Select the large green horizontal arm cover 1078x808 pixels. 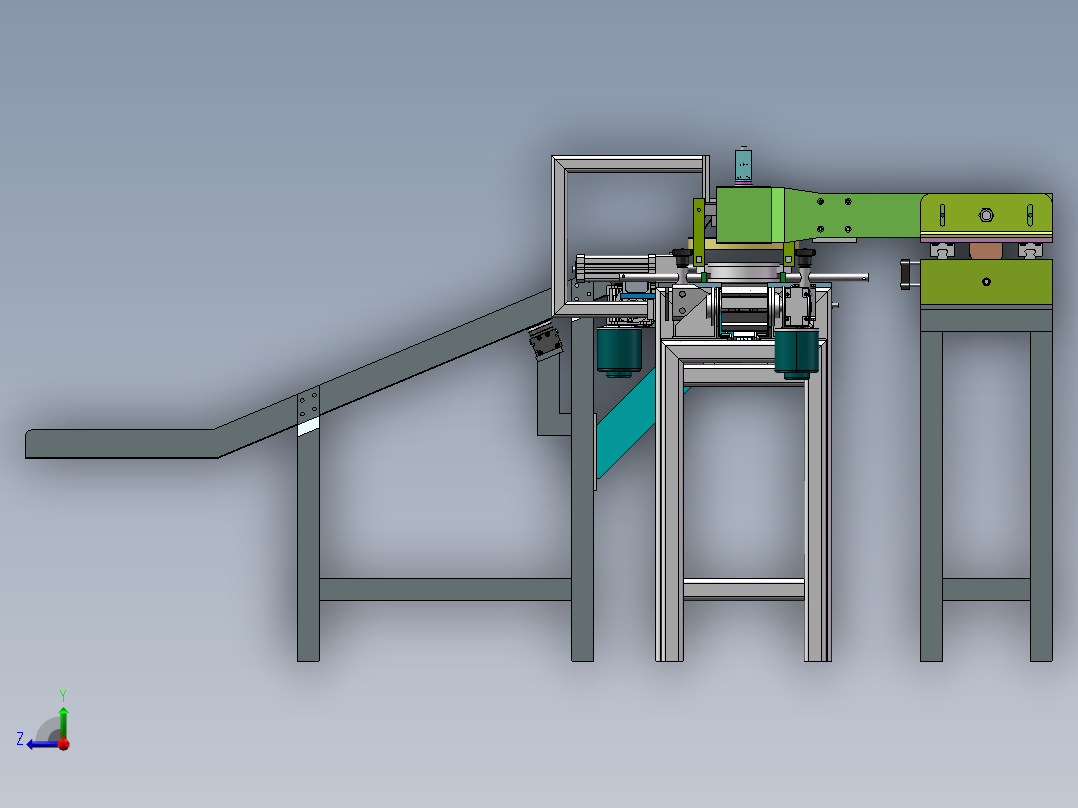point(852,215)
